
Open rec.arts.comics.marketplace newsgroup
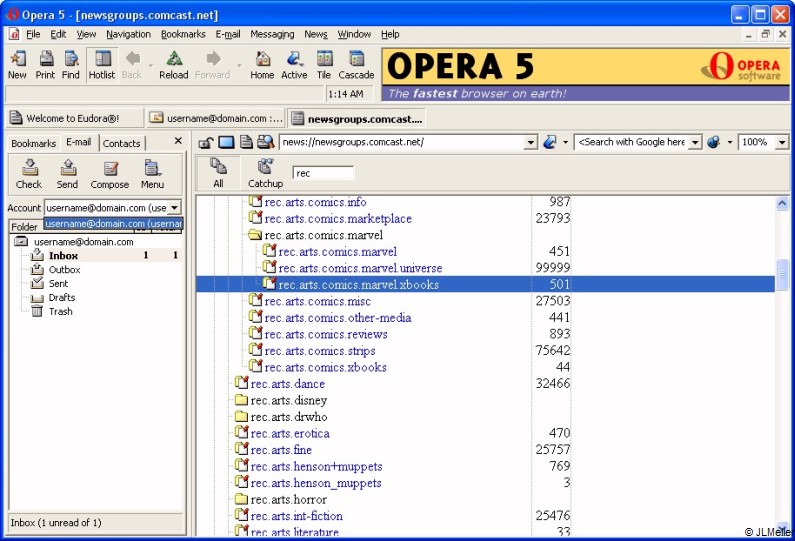[x=338, y=219]
